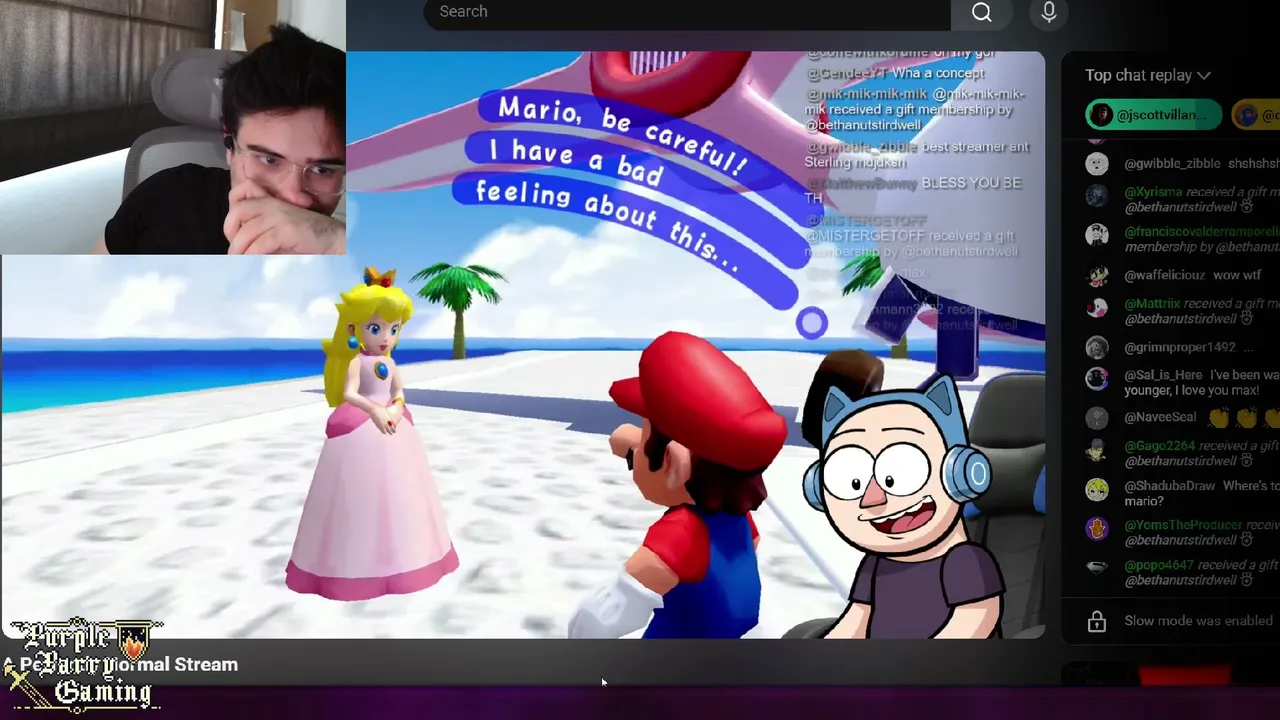Click the @waffeliciouz username in chat

(x=1167, y=275)
